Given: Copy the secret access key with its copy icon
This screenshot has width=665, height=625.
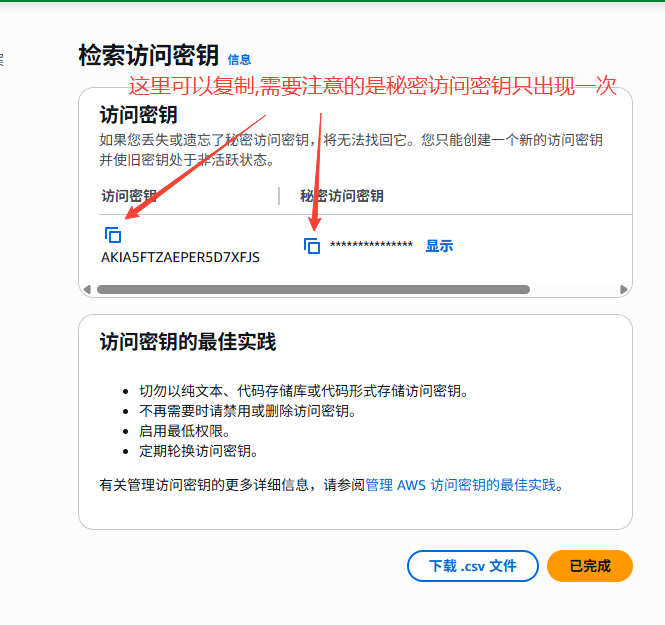Looking at the screenshot, I should coord(312,246).
